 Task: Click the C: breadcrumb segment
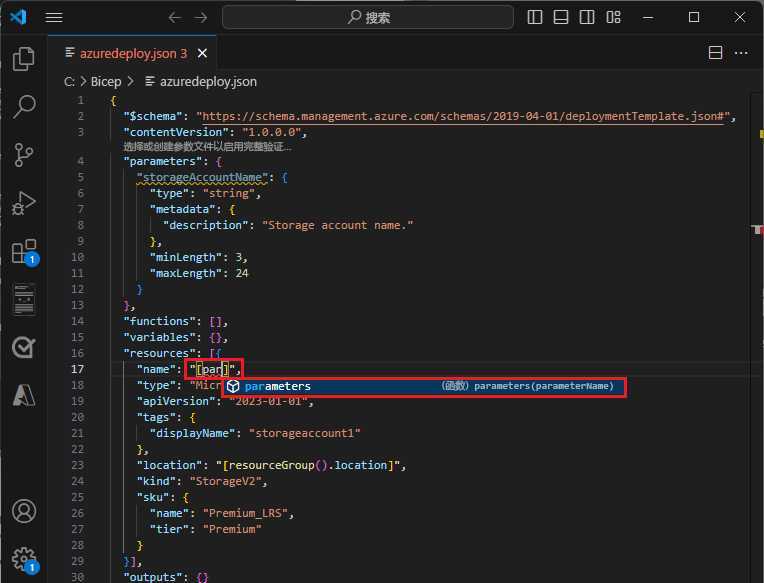[69, 82]
